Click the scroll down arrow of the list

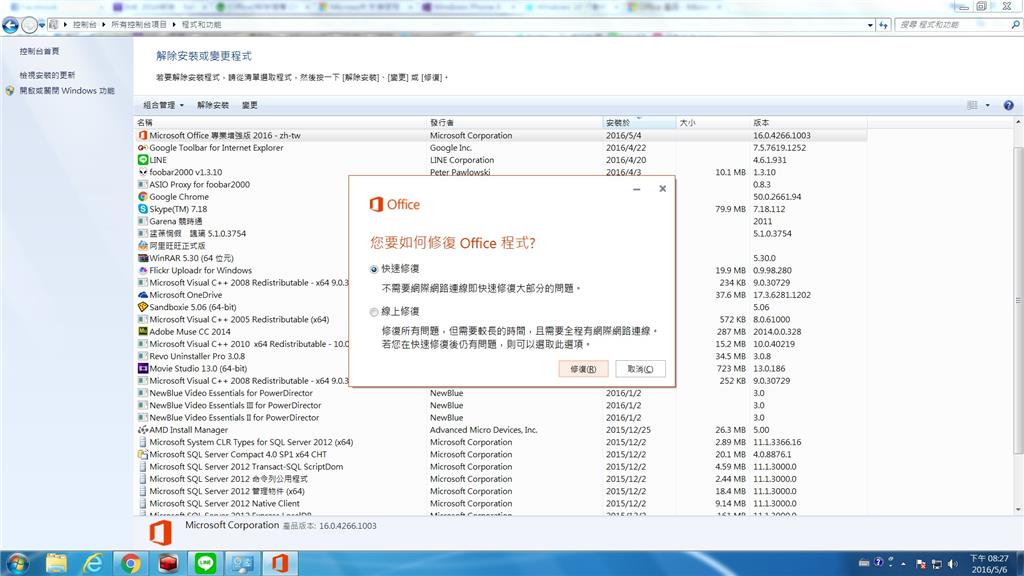coord(1018,509)
